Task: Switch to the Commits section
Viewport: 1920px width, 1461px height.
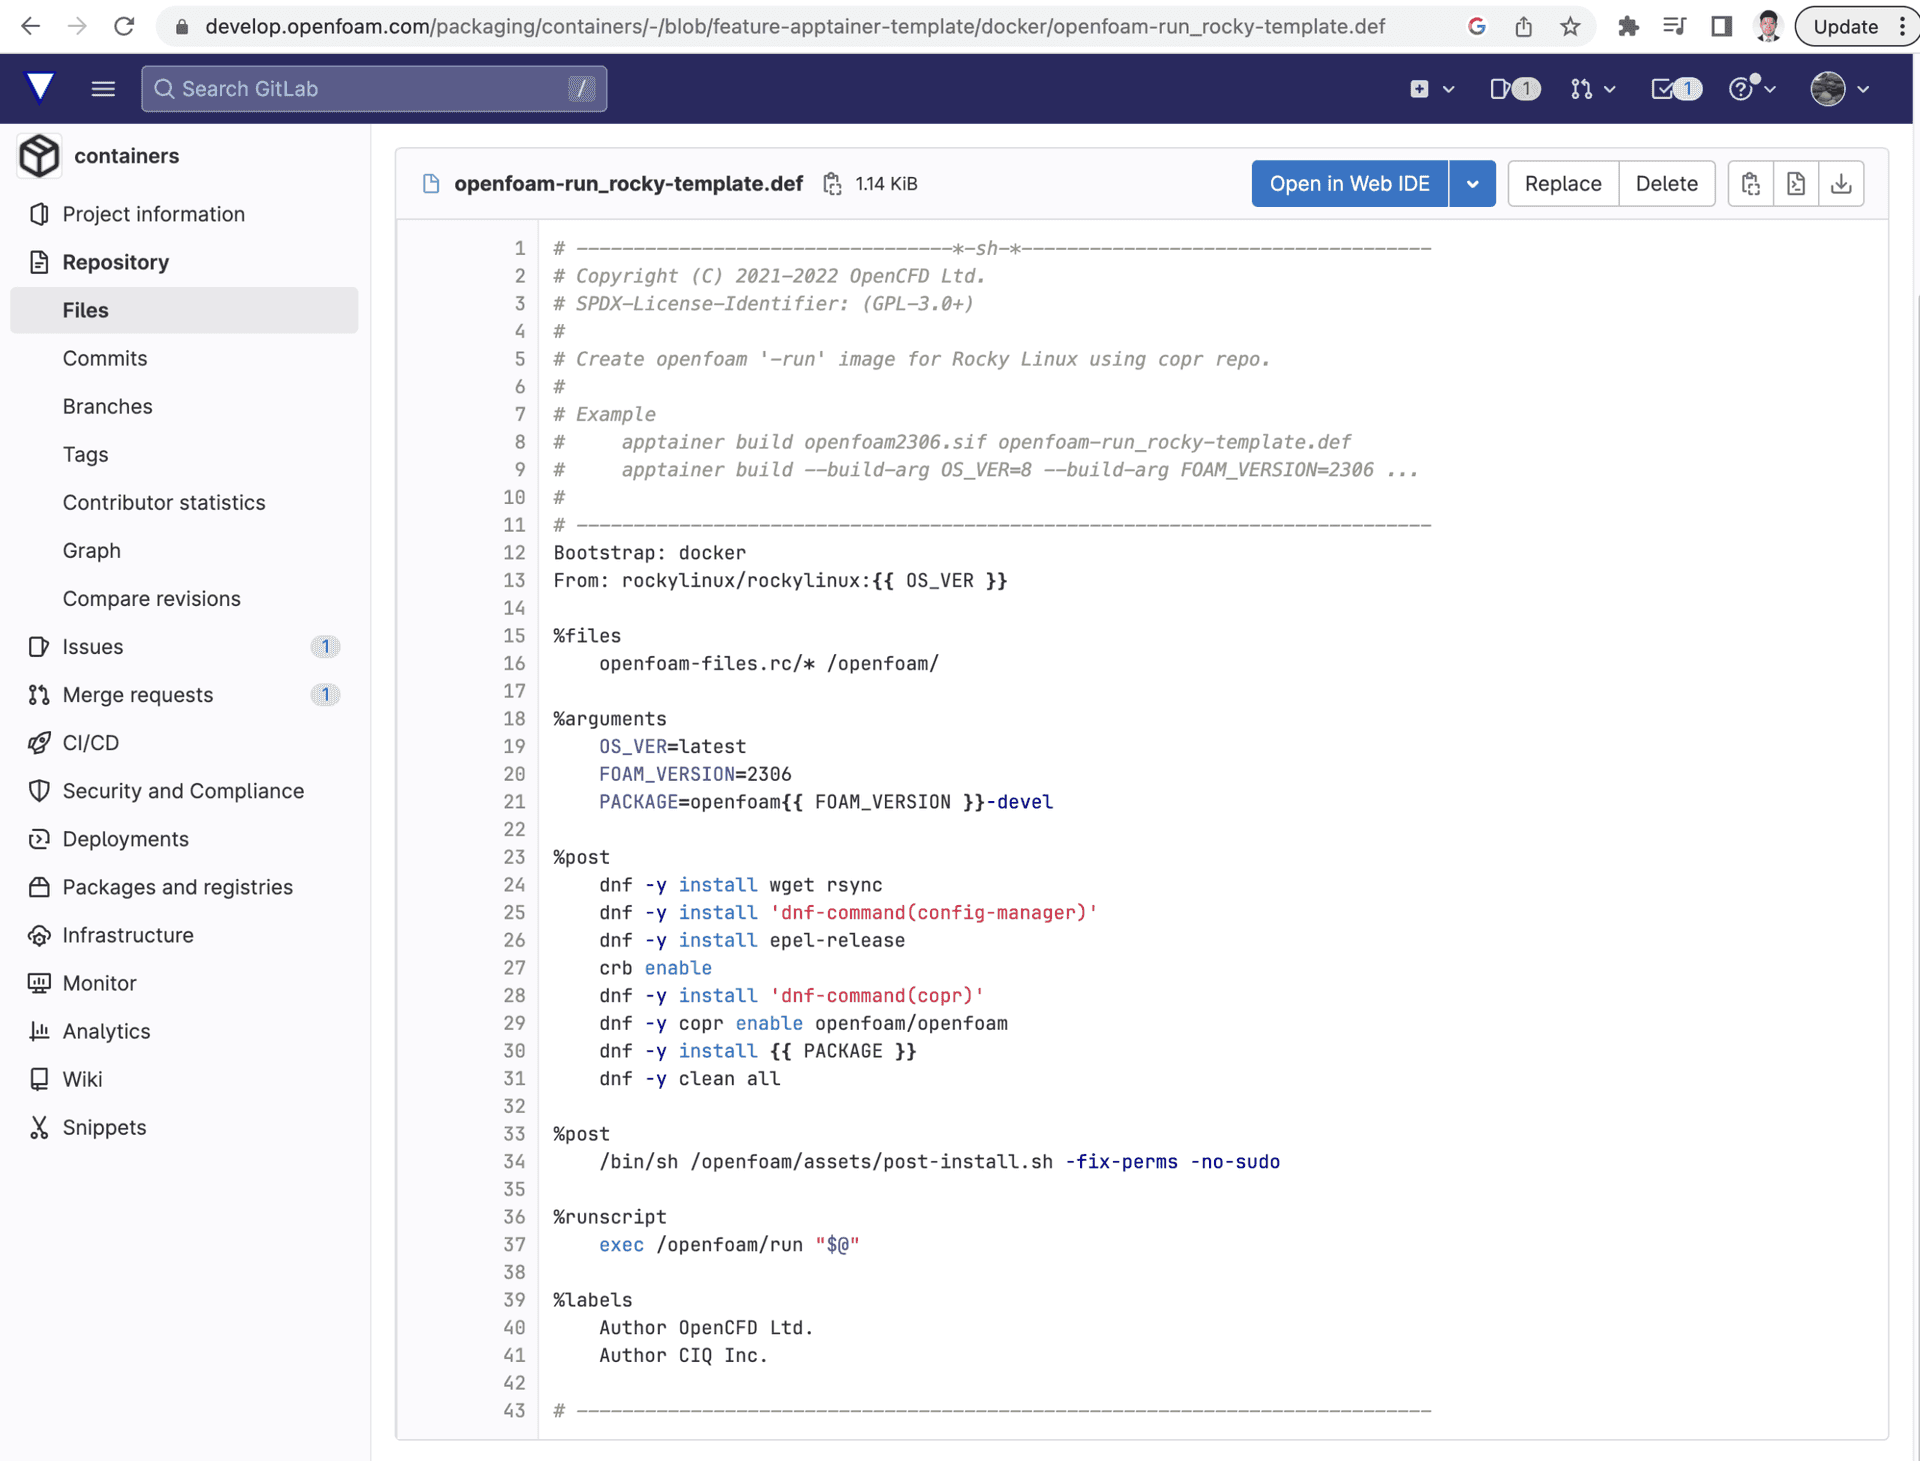Action: click(105, 358)
